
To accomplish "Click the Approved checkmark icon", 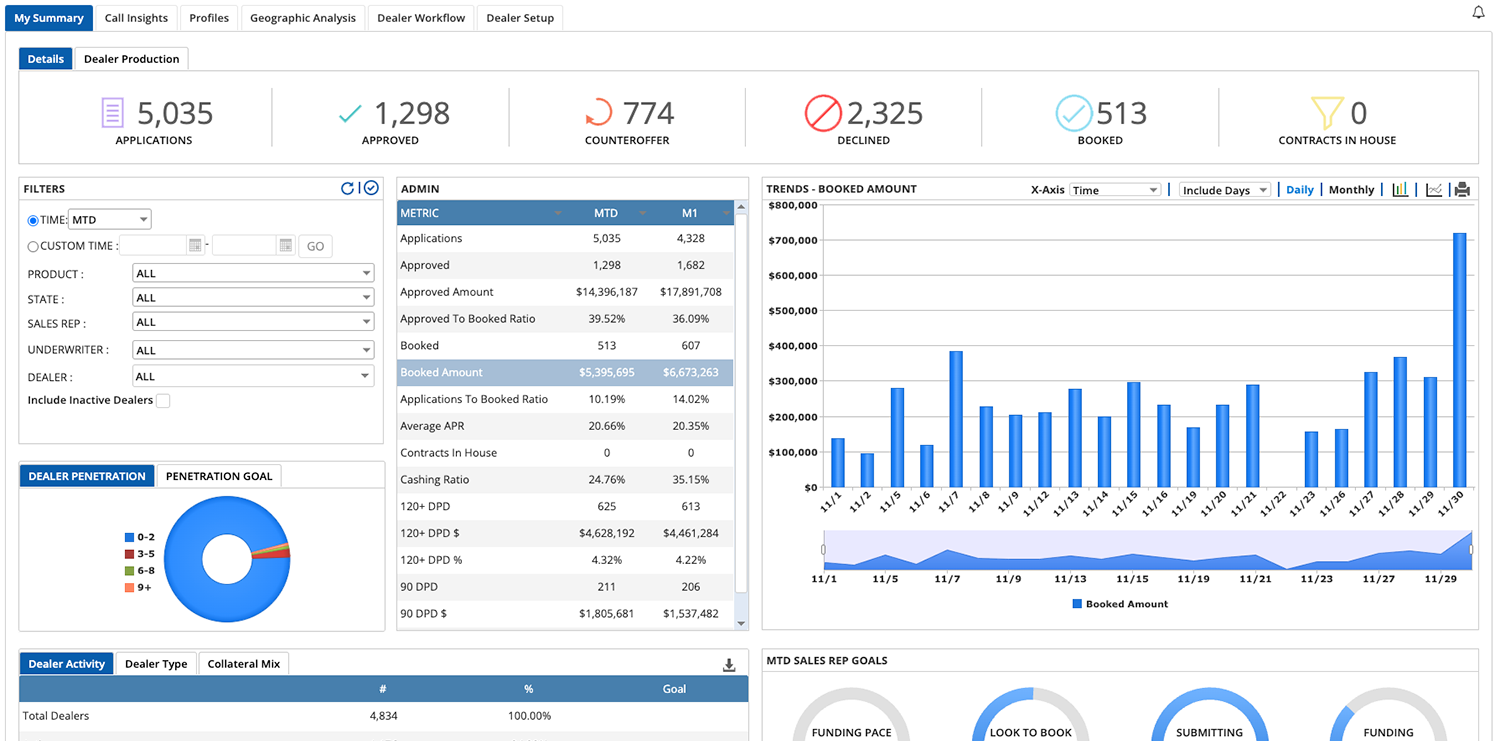I will (350, 114).
